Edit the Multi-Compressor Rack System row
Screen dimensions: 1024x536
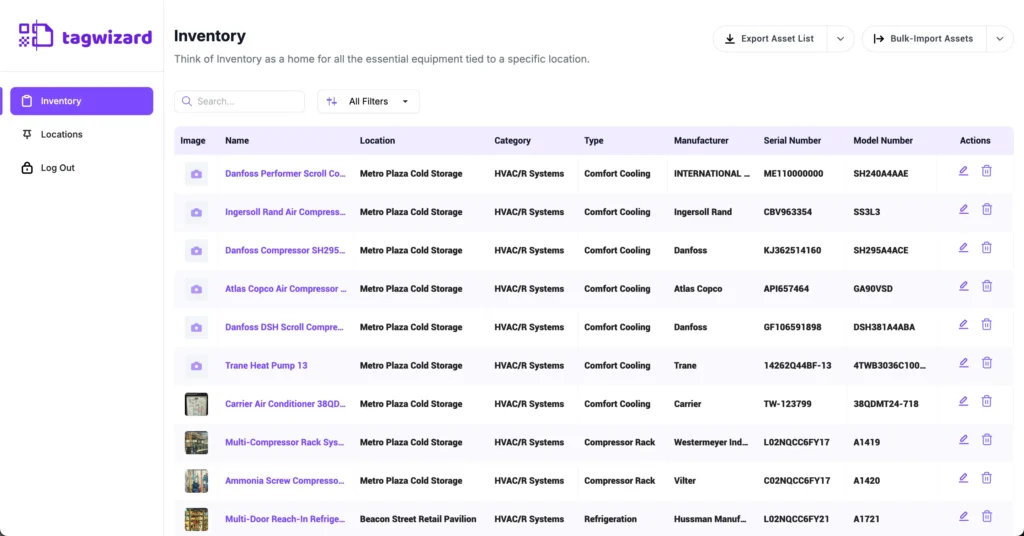coord(963,440)
